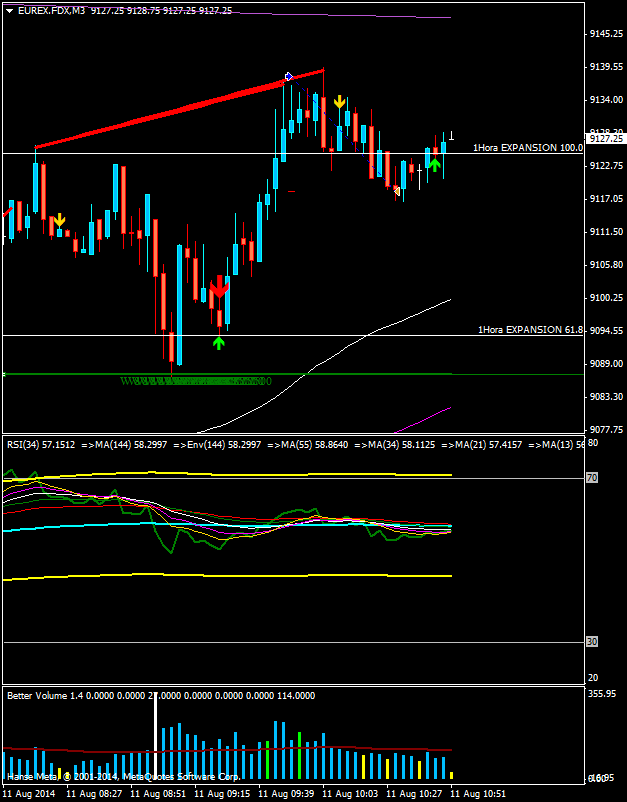Select green up arrow below the lowest candle
This screenshot has height=802, width=627.
[219, 343]
